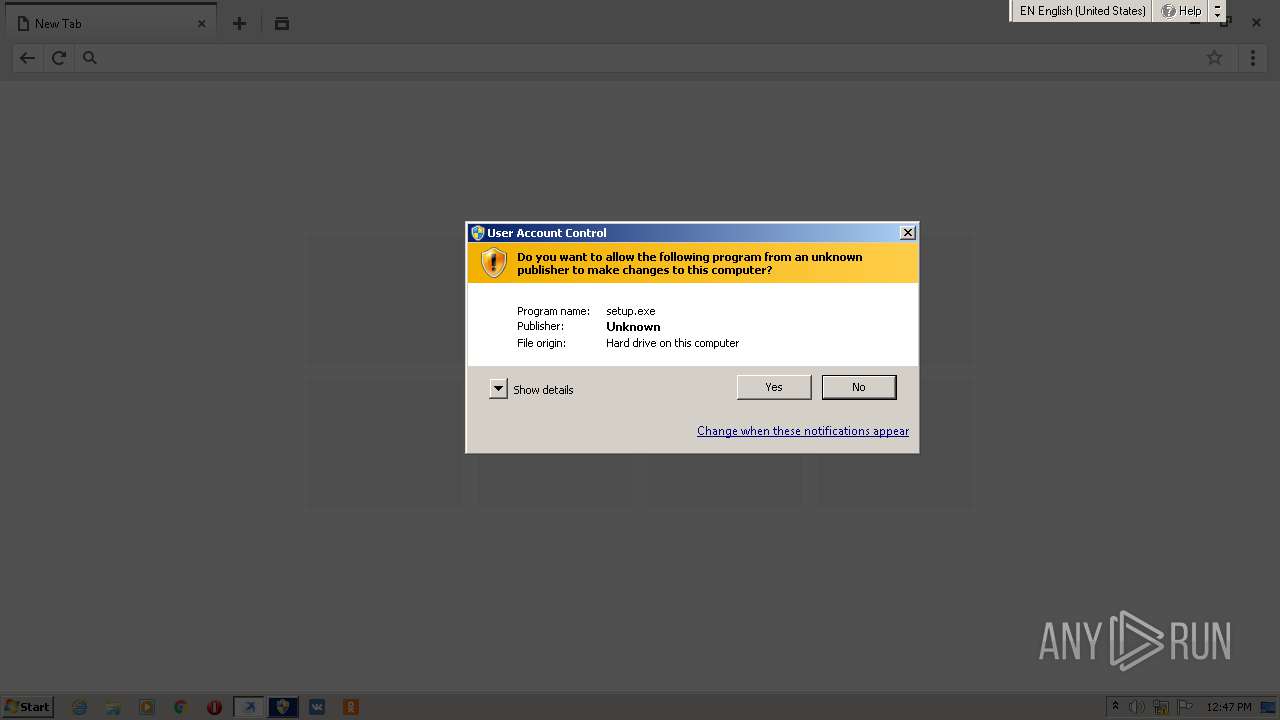Click the setup.exe program name text

tap(631, 311)
